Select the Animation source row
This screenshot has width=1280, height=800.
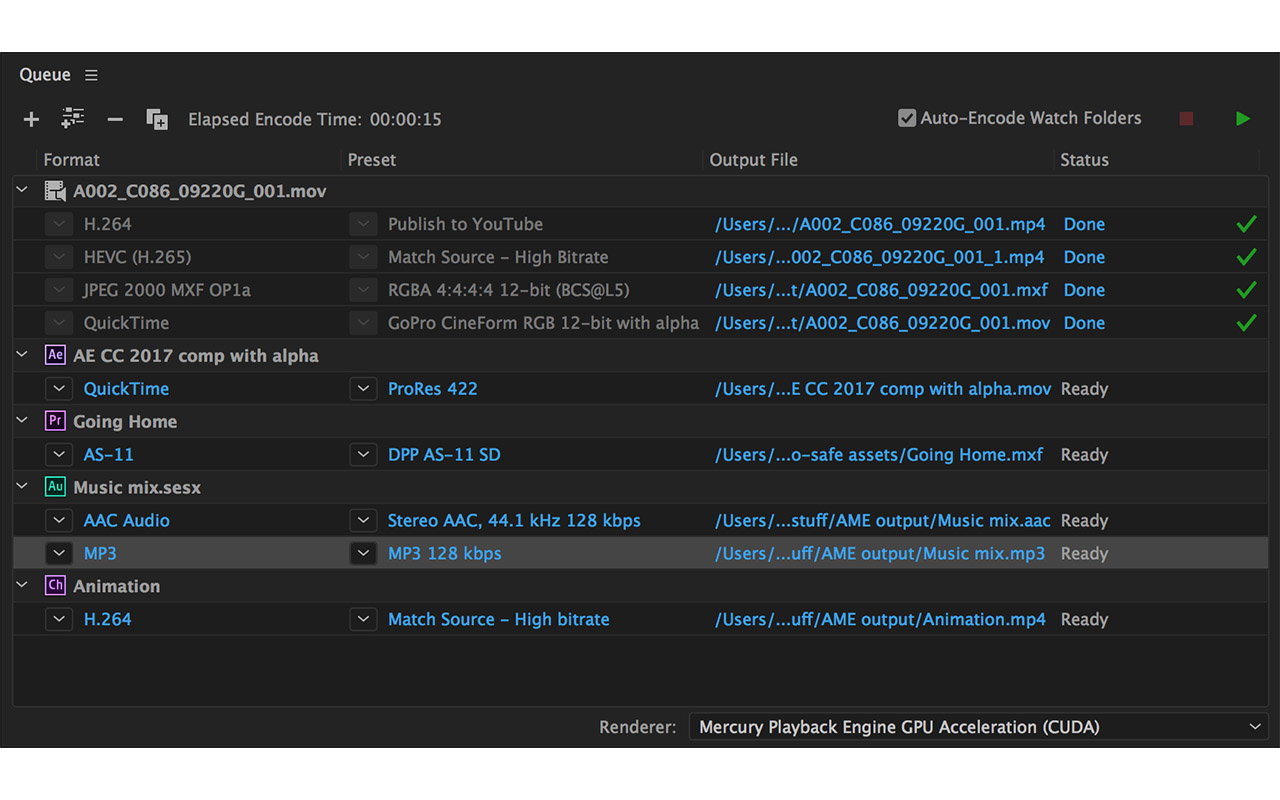[x=640, y=586]
